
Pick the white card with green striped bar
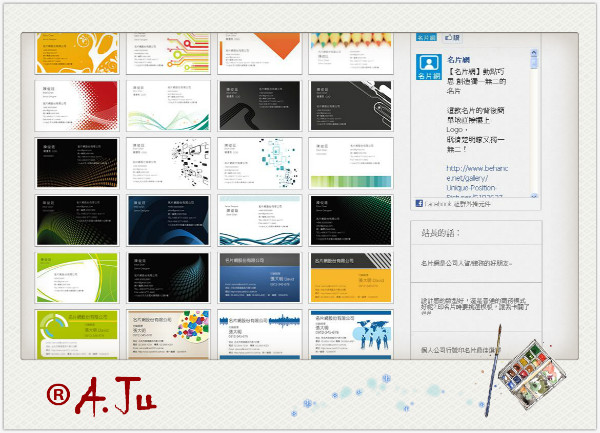pos(351,163)
